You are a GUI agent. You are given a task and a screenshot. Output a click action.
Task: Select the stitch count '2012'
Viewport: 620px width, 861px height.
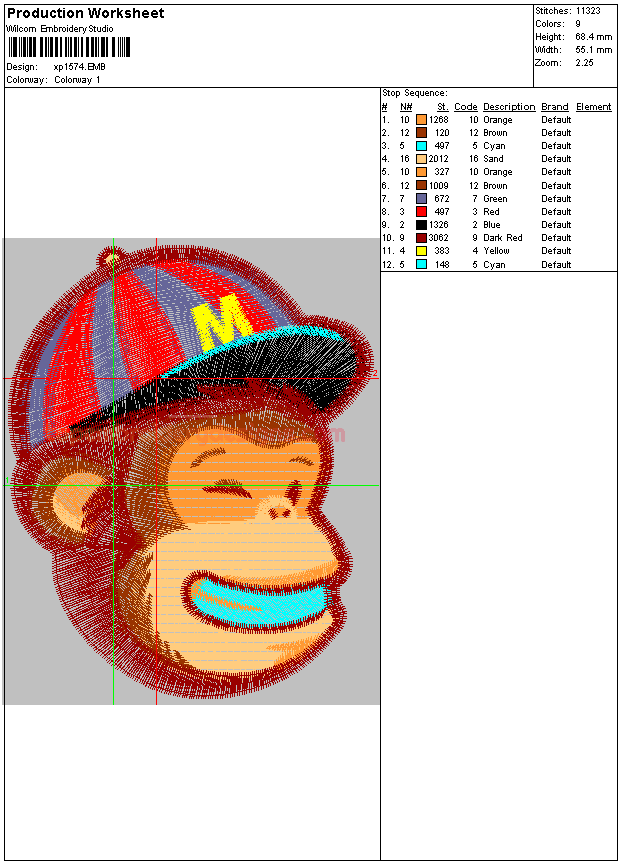coord(438,159)
